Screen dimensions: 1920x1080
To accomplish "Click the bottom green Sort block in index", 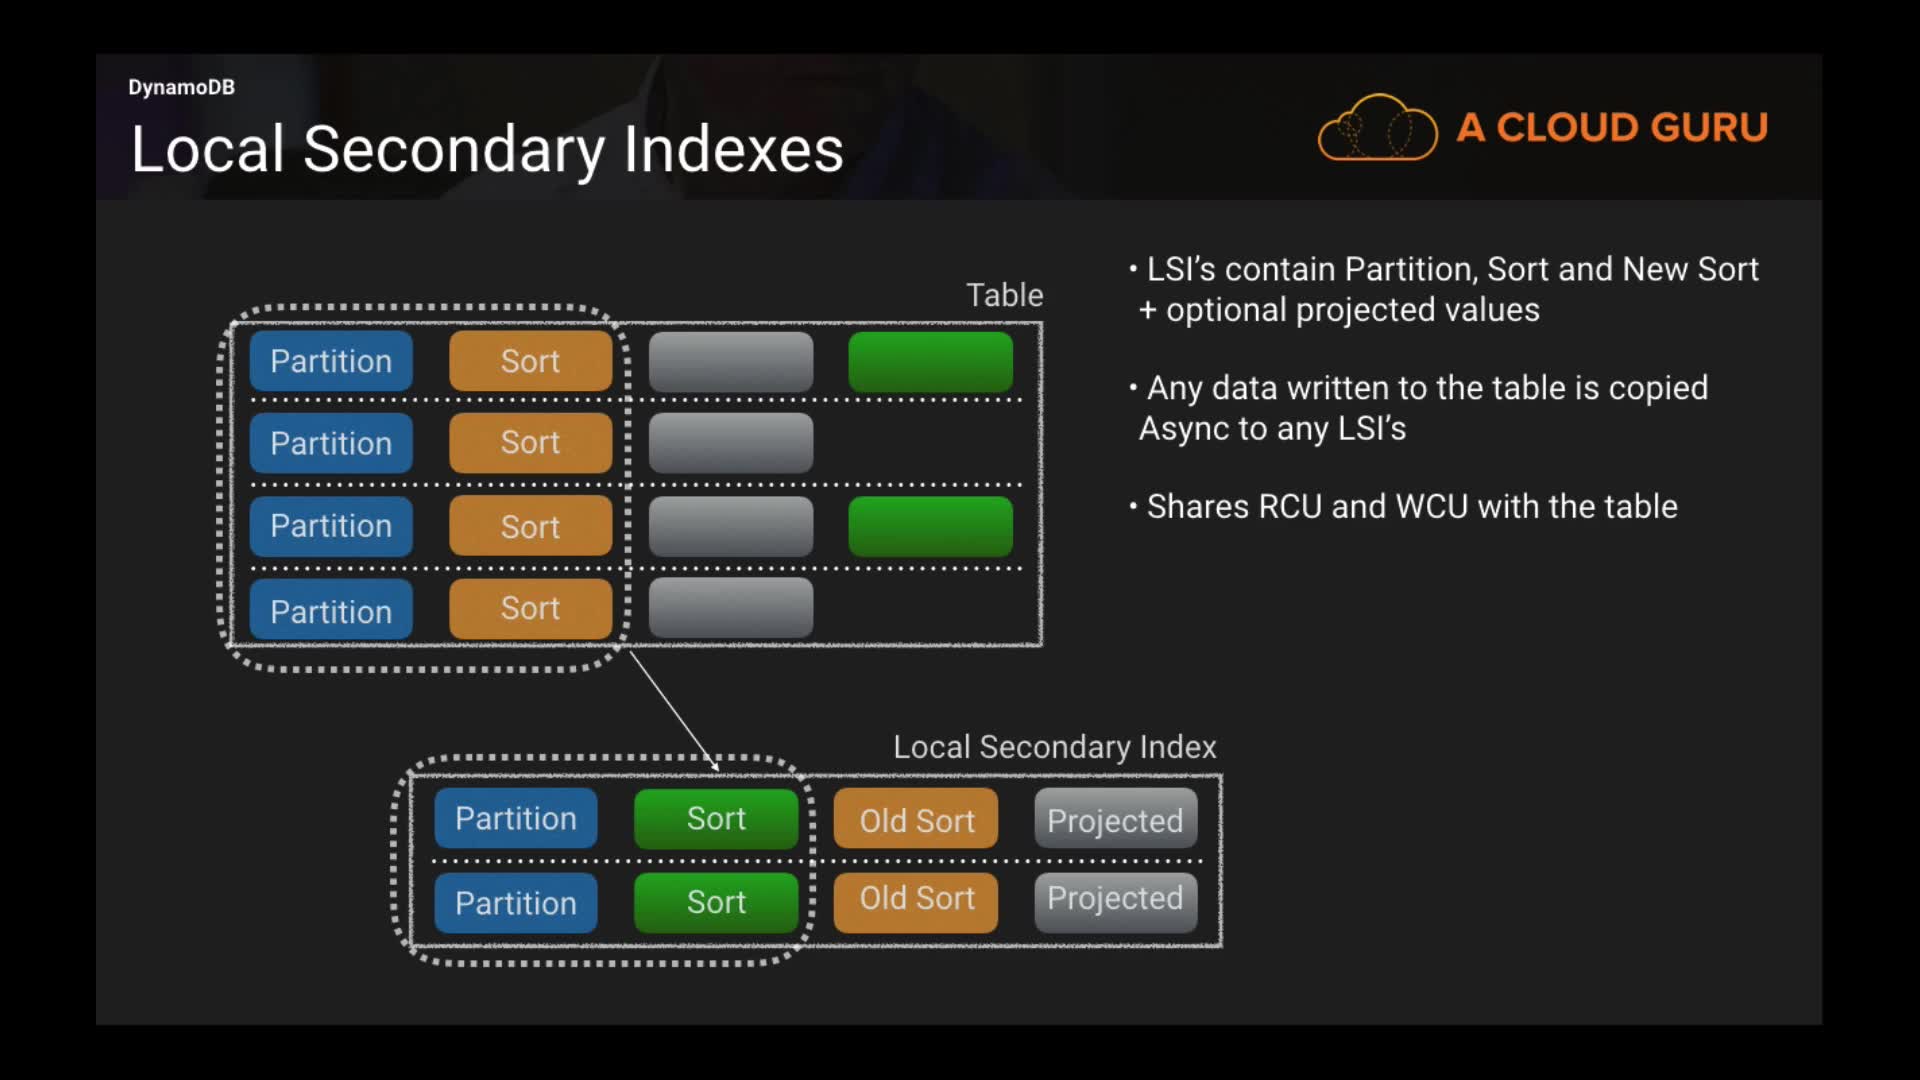I will coord(716,902).
